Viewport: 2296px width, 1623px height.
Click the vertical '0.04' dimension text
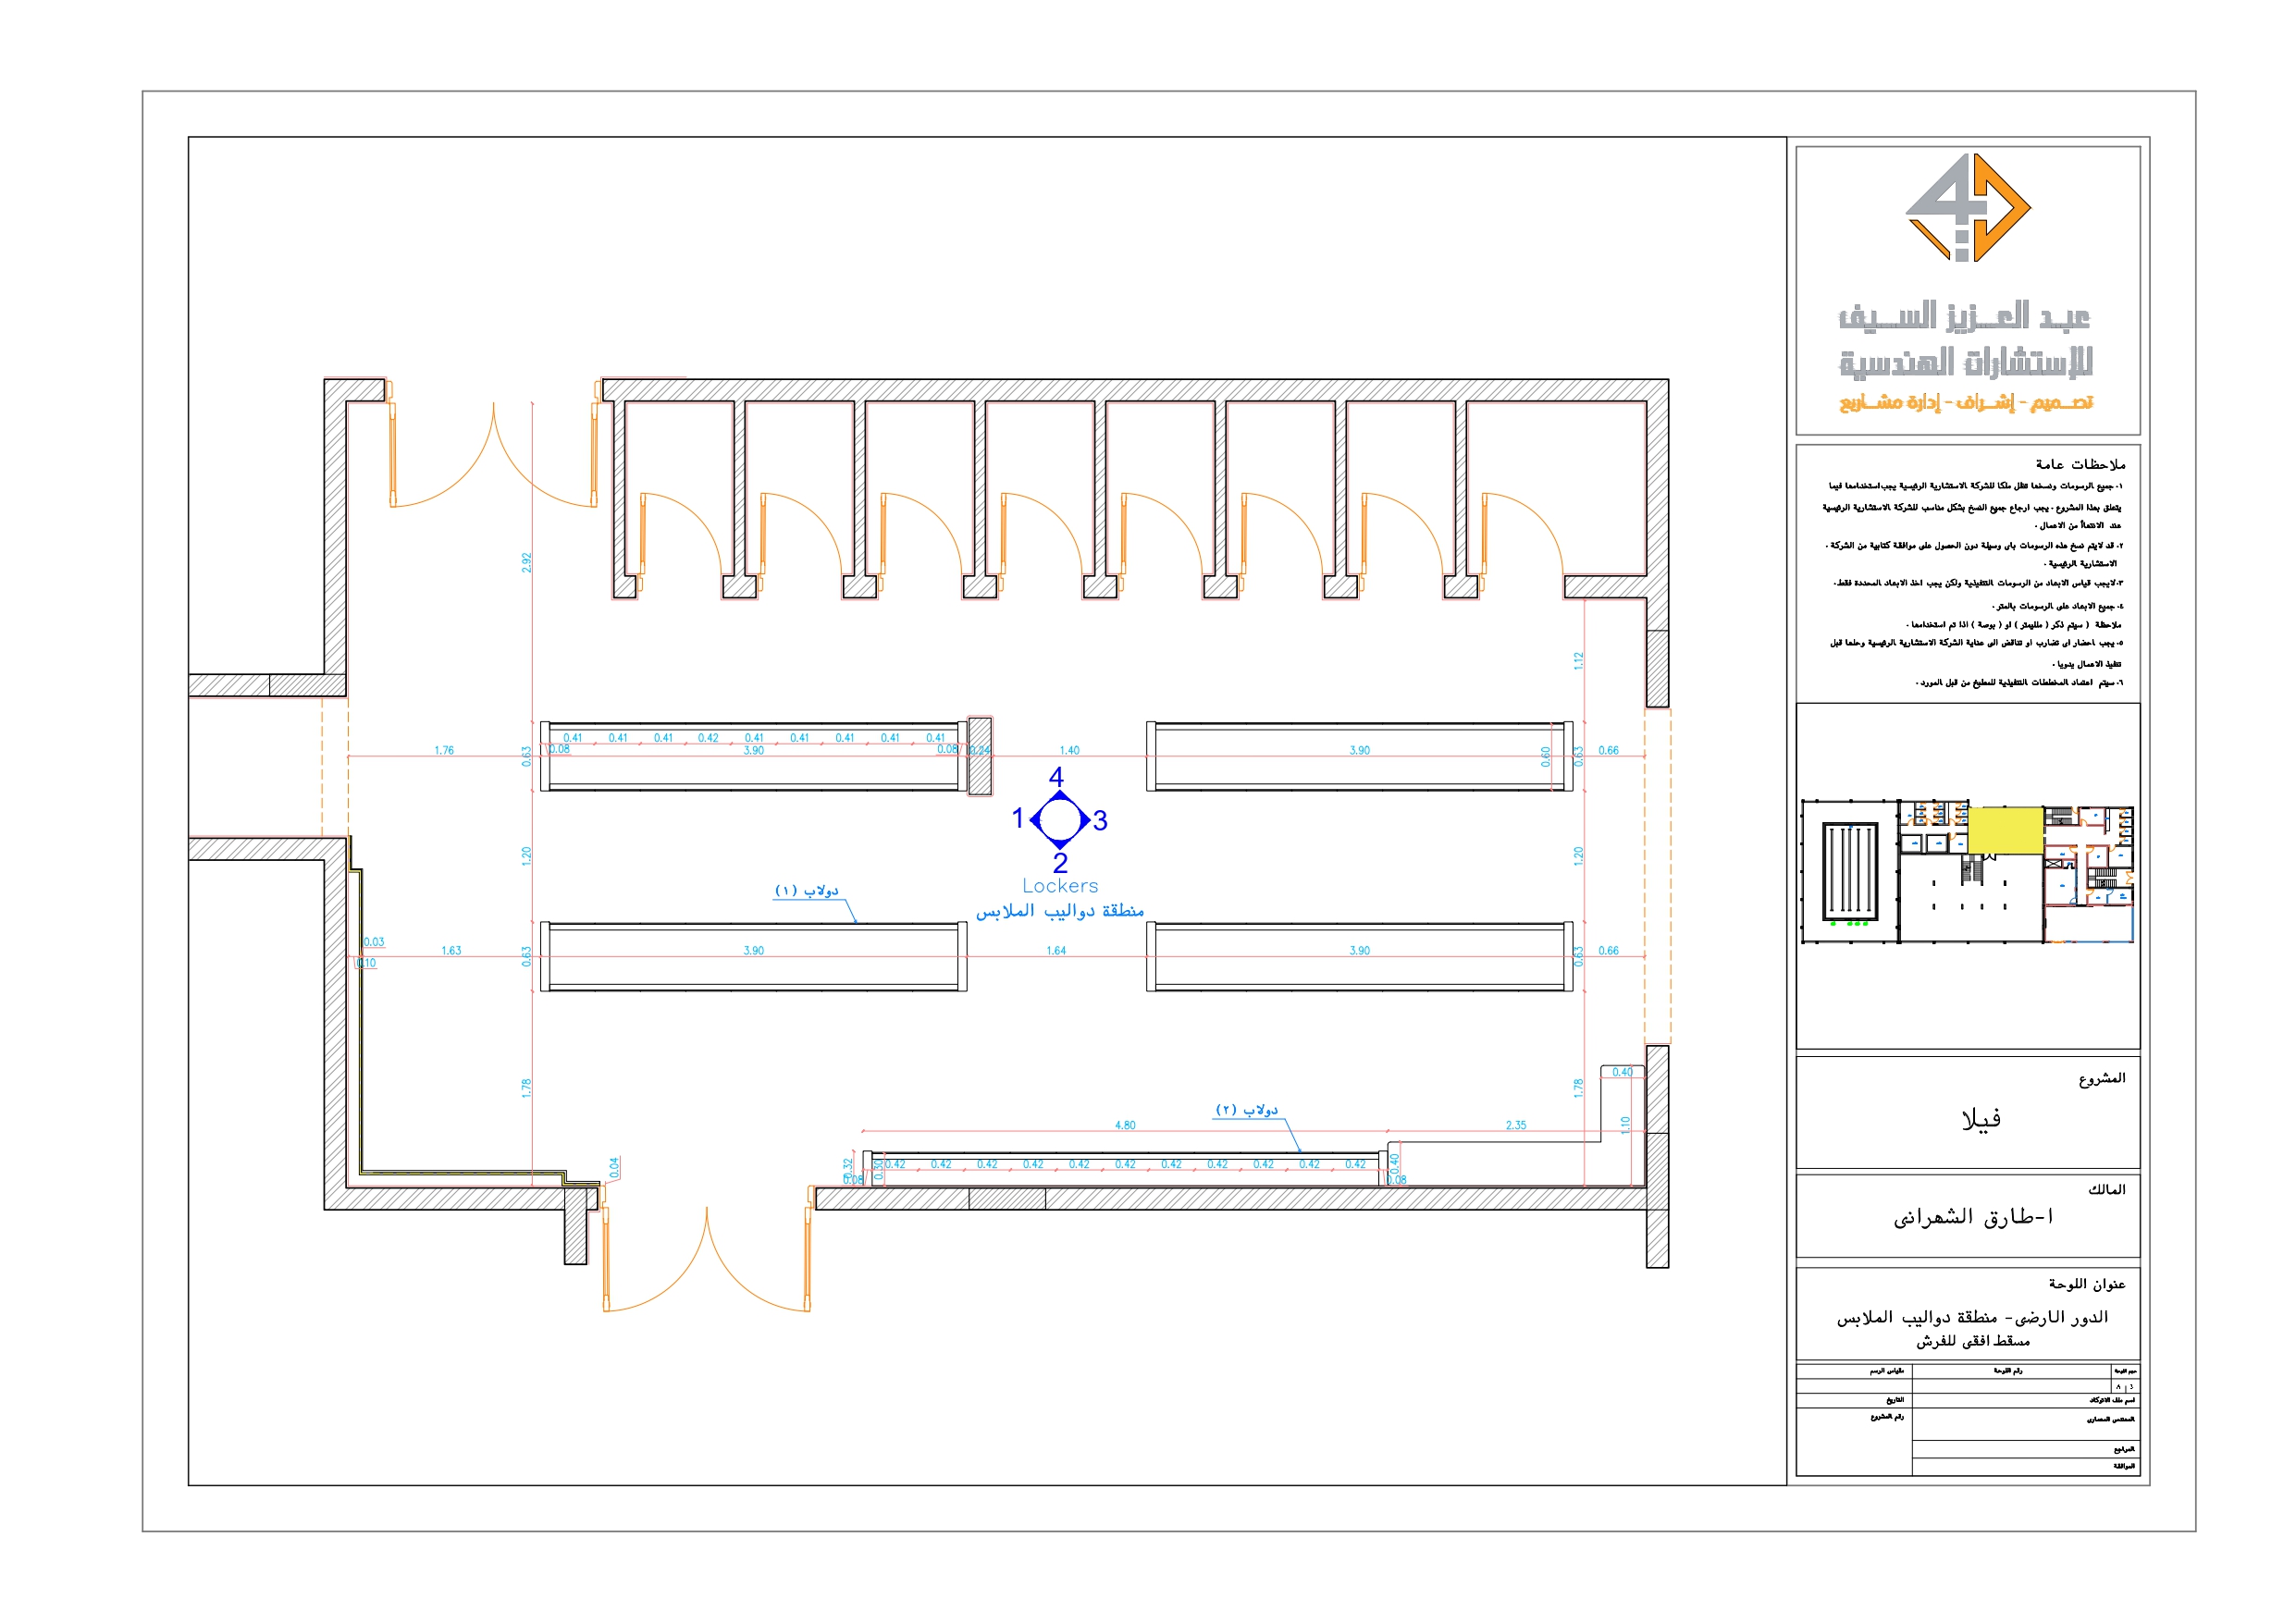[614, 1167]
